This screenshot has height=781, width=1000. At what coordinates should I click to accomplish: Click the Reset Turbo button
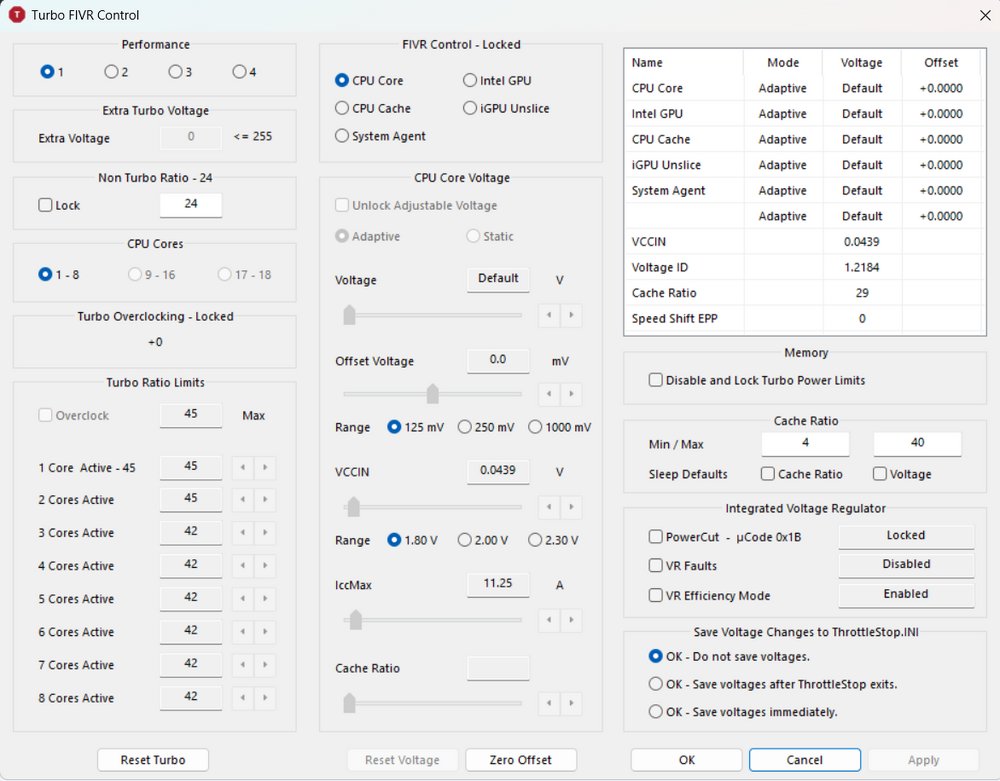[153, 760]
